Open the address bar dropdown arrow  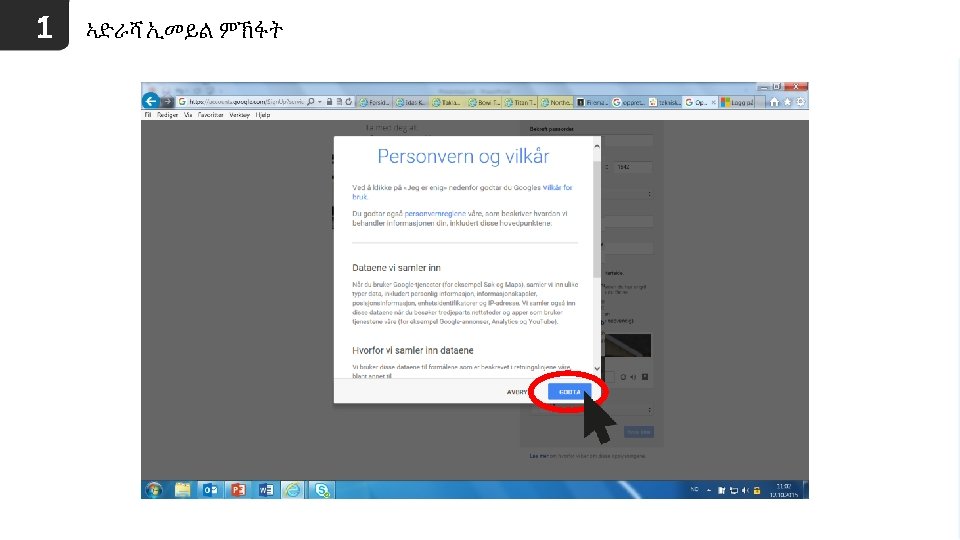[x=320, y=102]
